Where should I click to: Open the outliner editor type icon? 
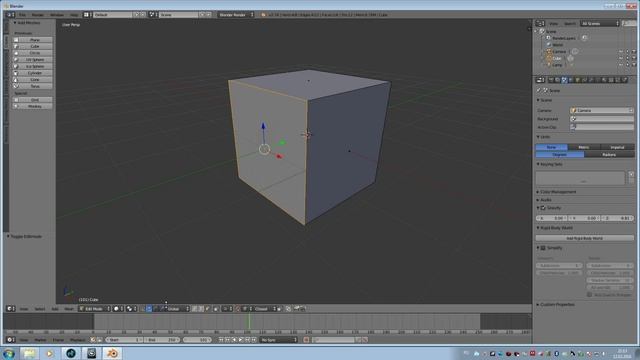540,24
